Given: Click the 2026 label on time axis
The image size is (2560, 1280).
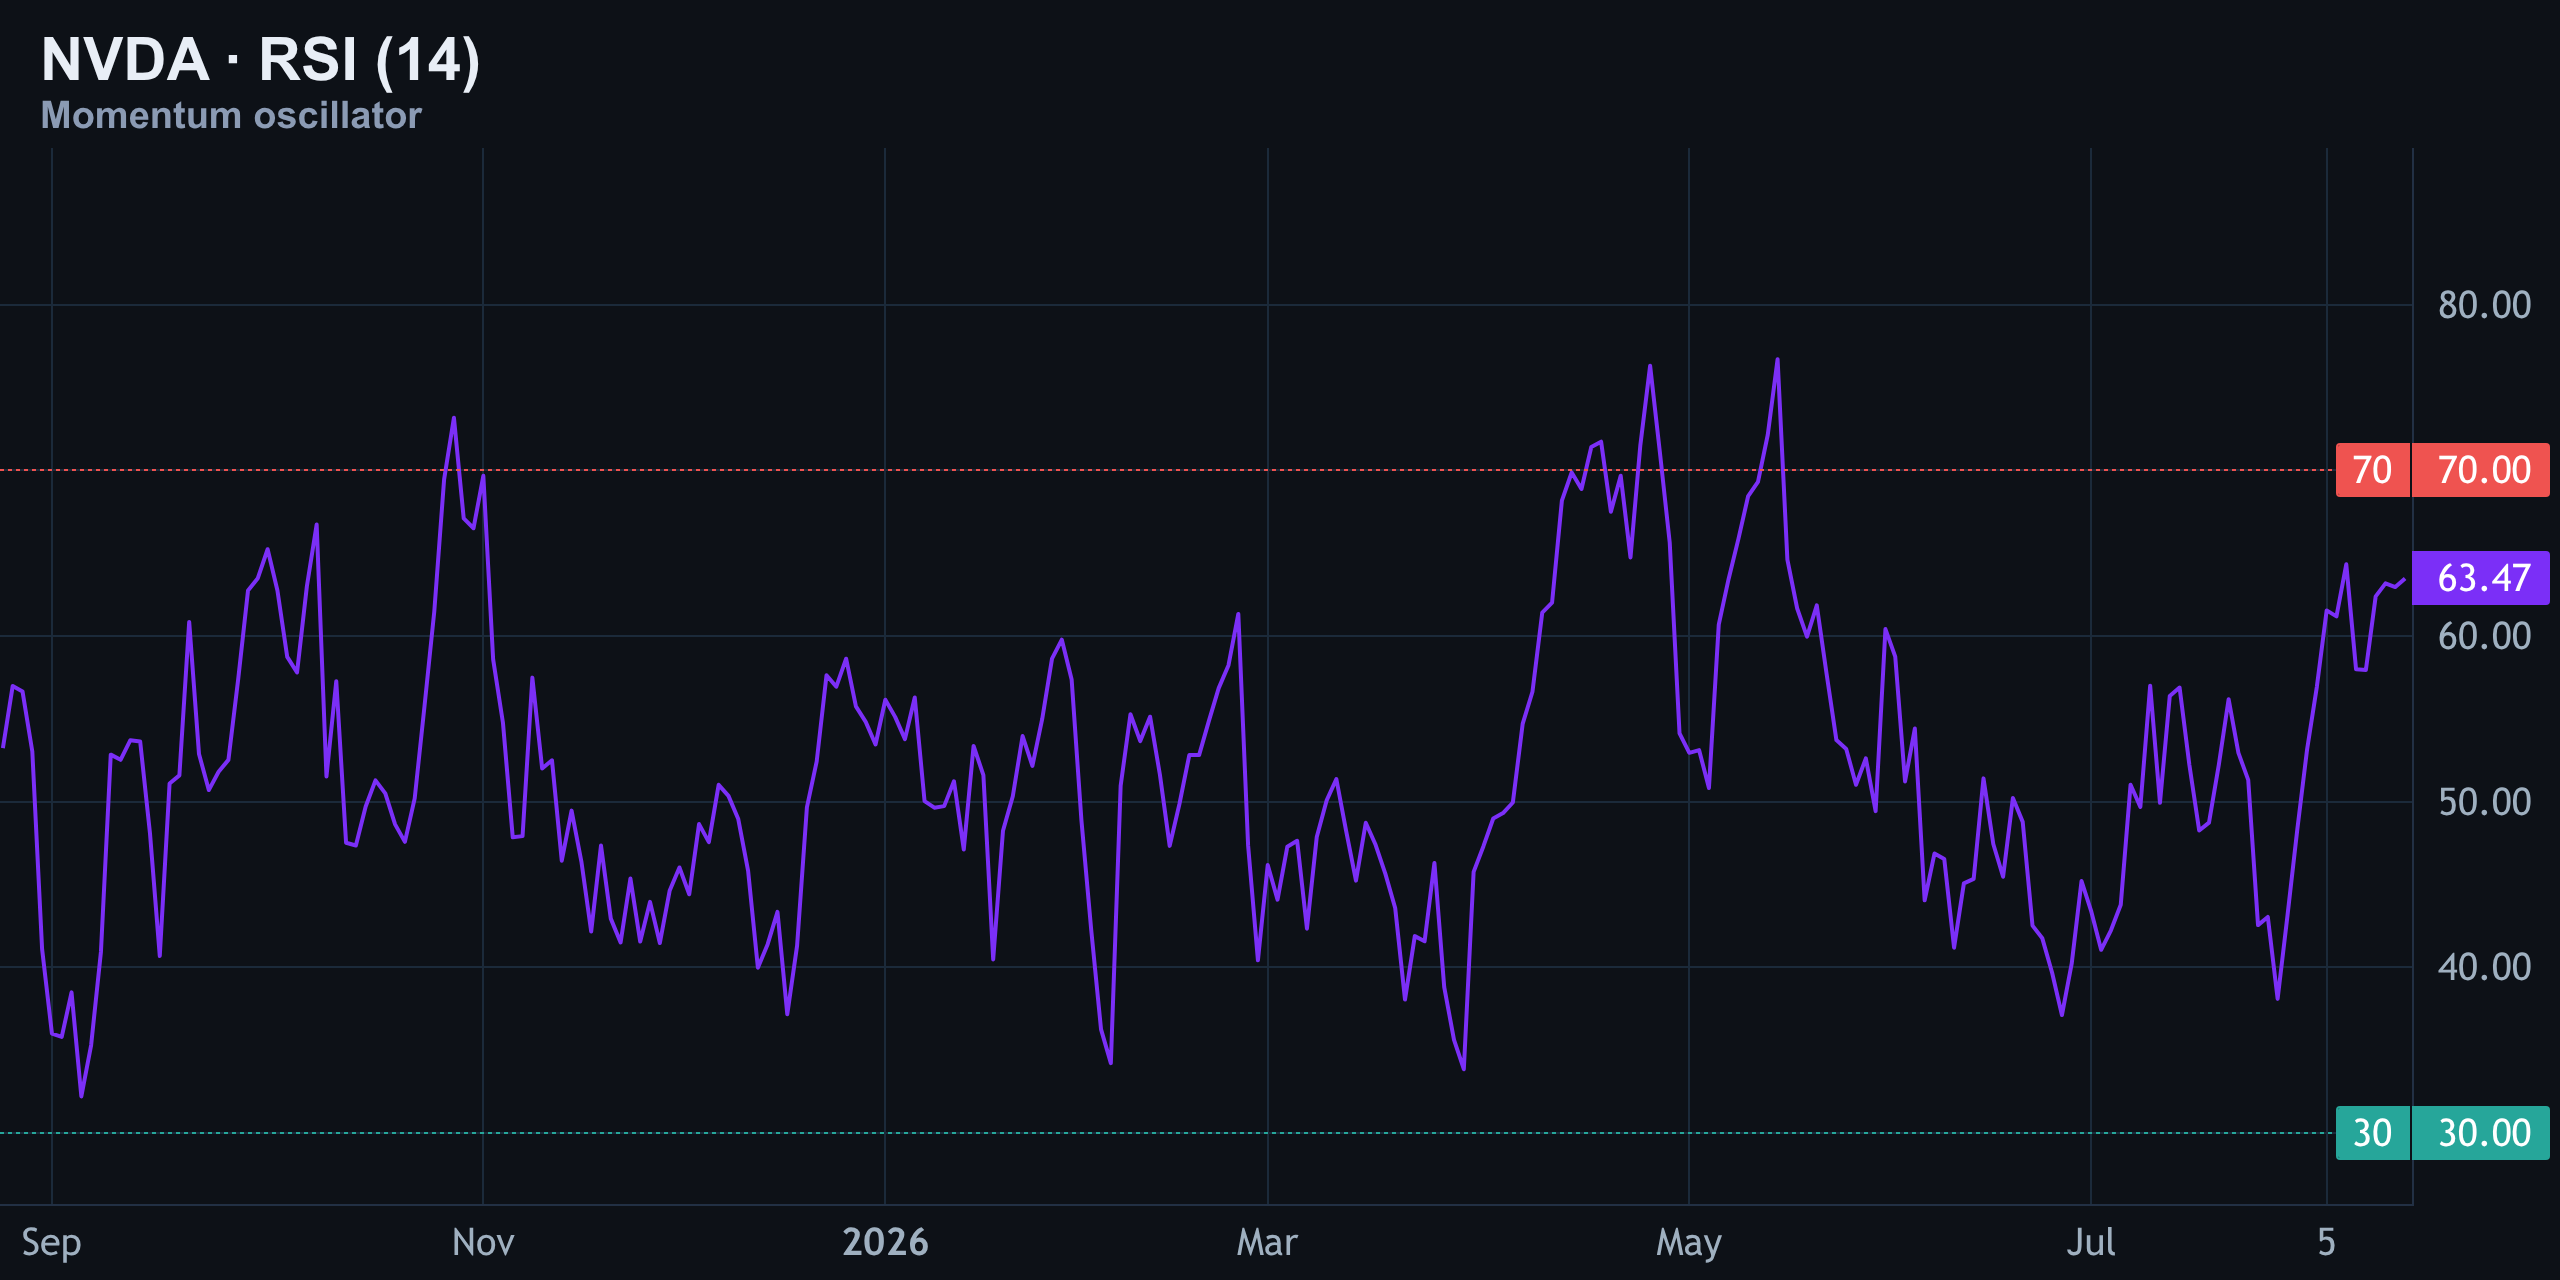Looking at the screenshot, I should [885, 1243].
